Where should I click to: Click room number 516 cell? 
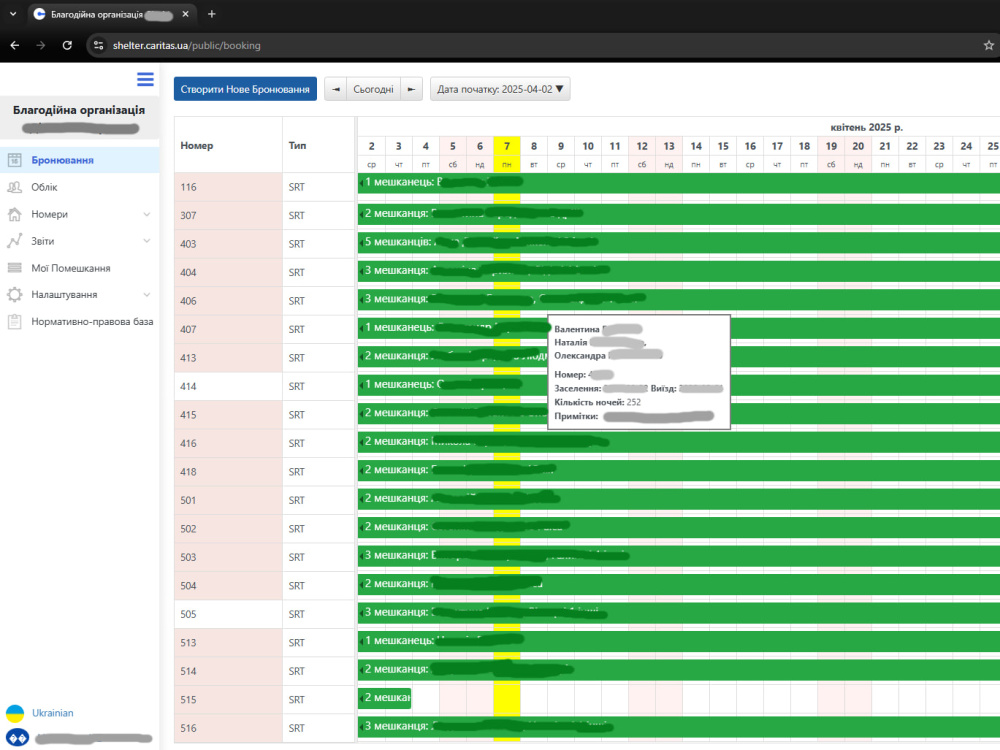[x=228, y=728]
